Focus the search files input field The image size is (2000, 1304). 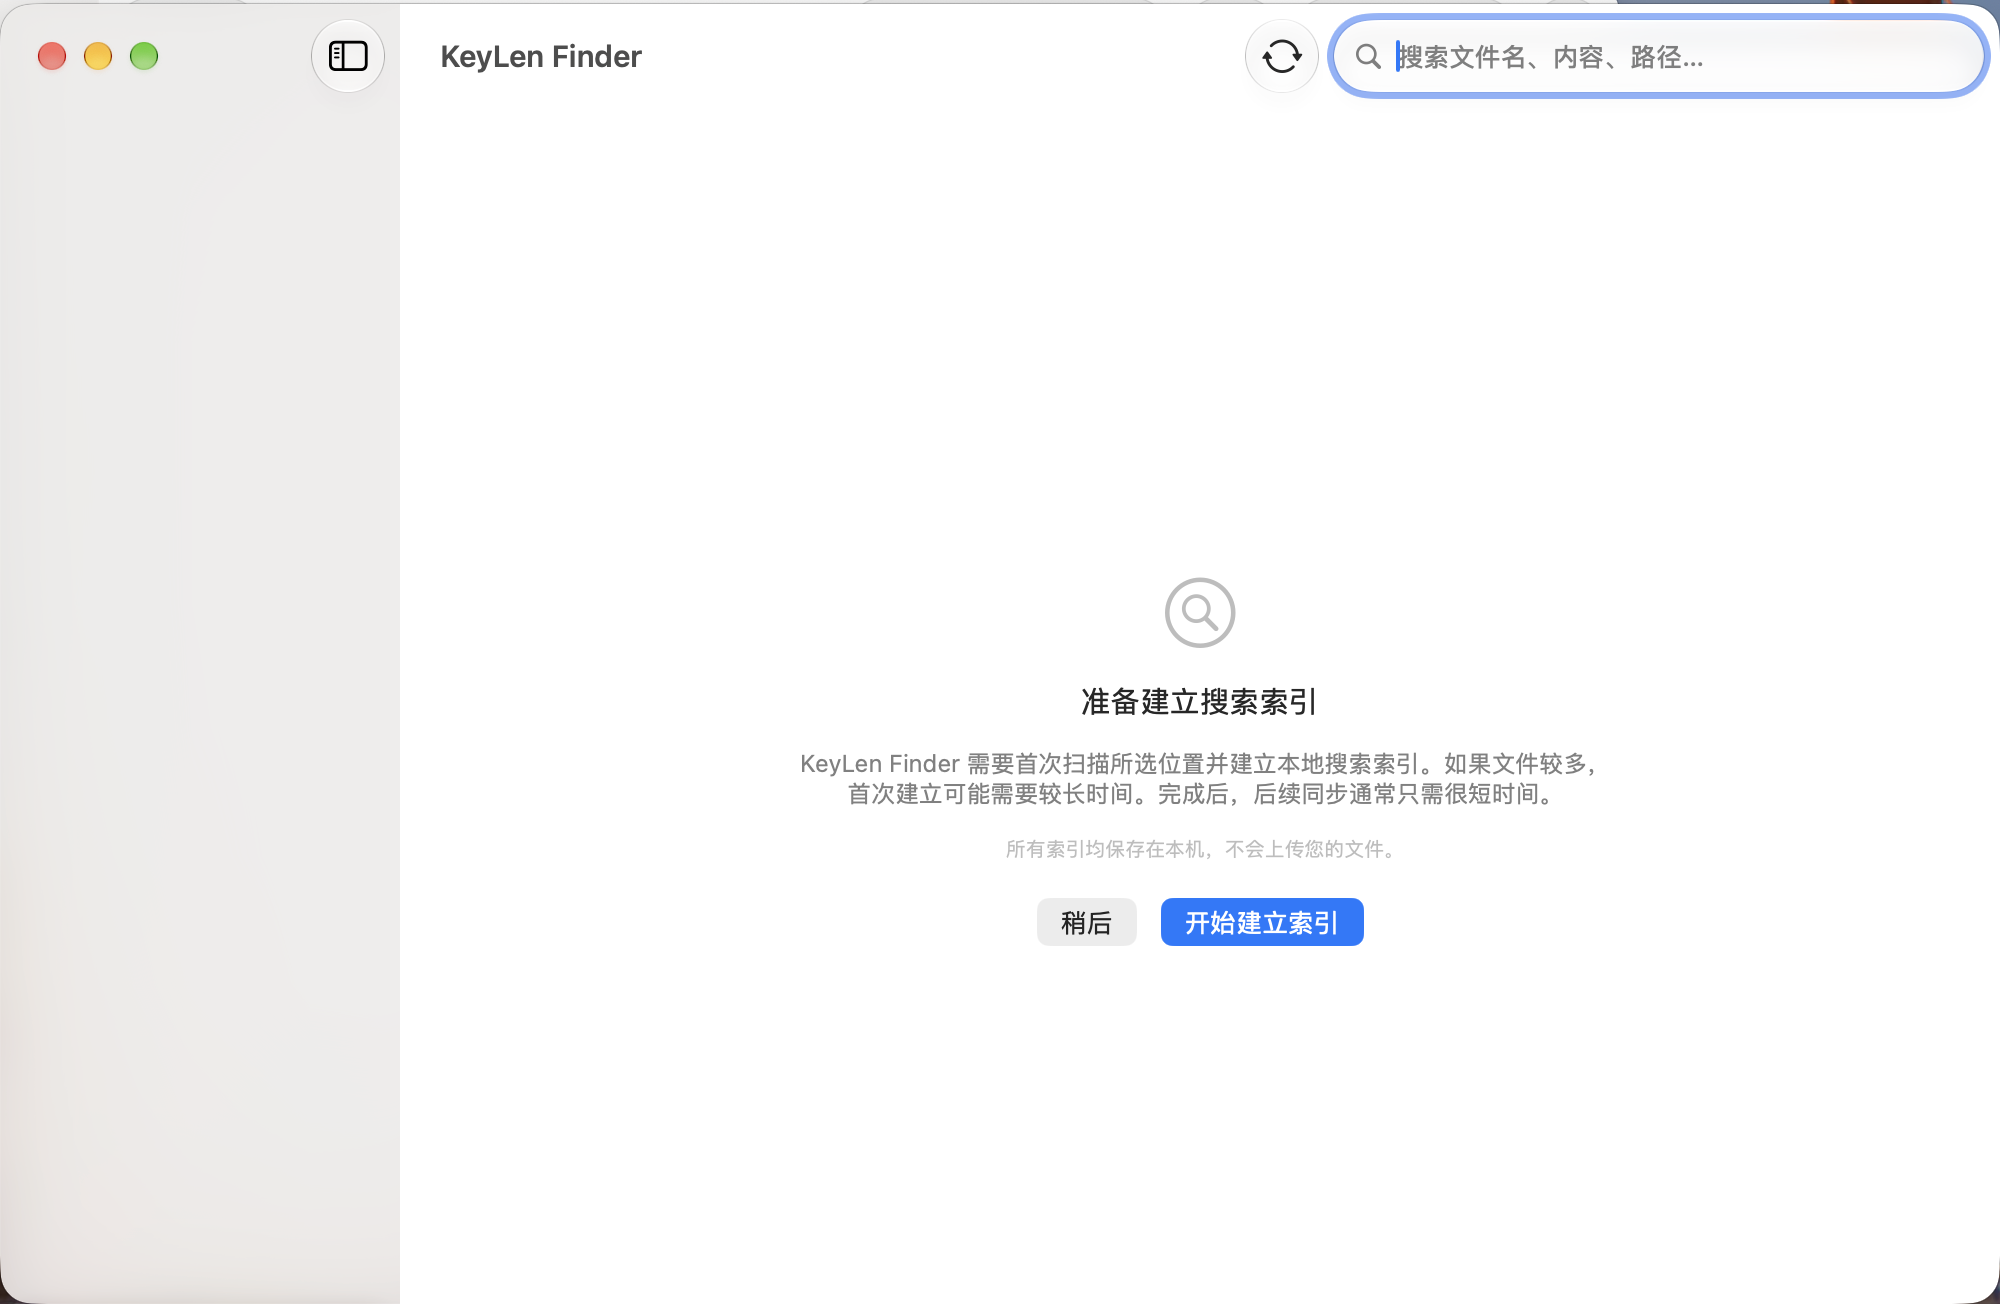click(1659, 56)
